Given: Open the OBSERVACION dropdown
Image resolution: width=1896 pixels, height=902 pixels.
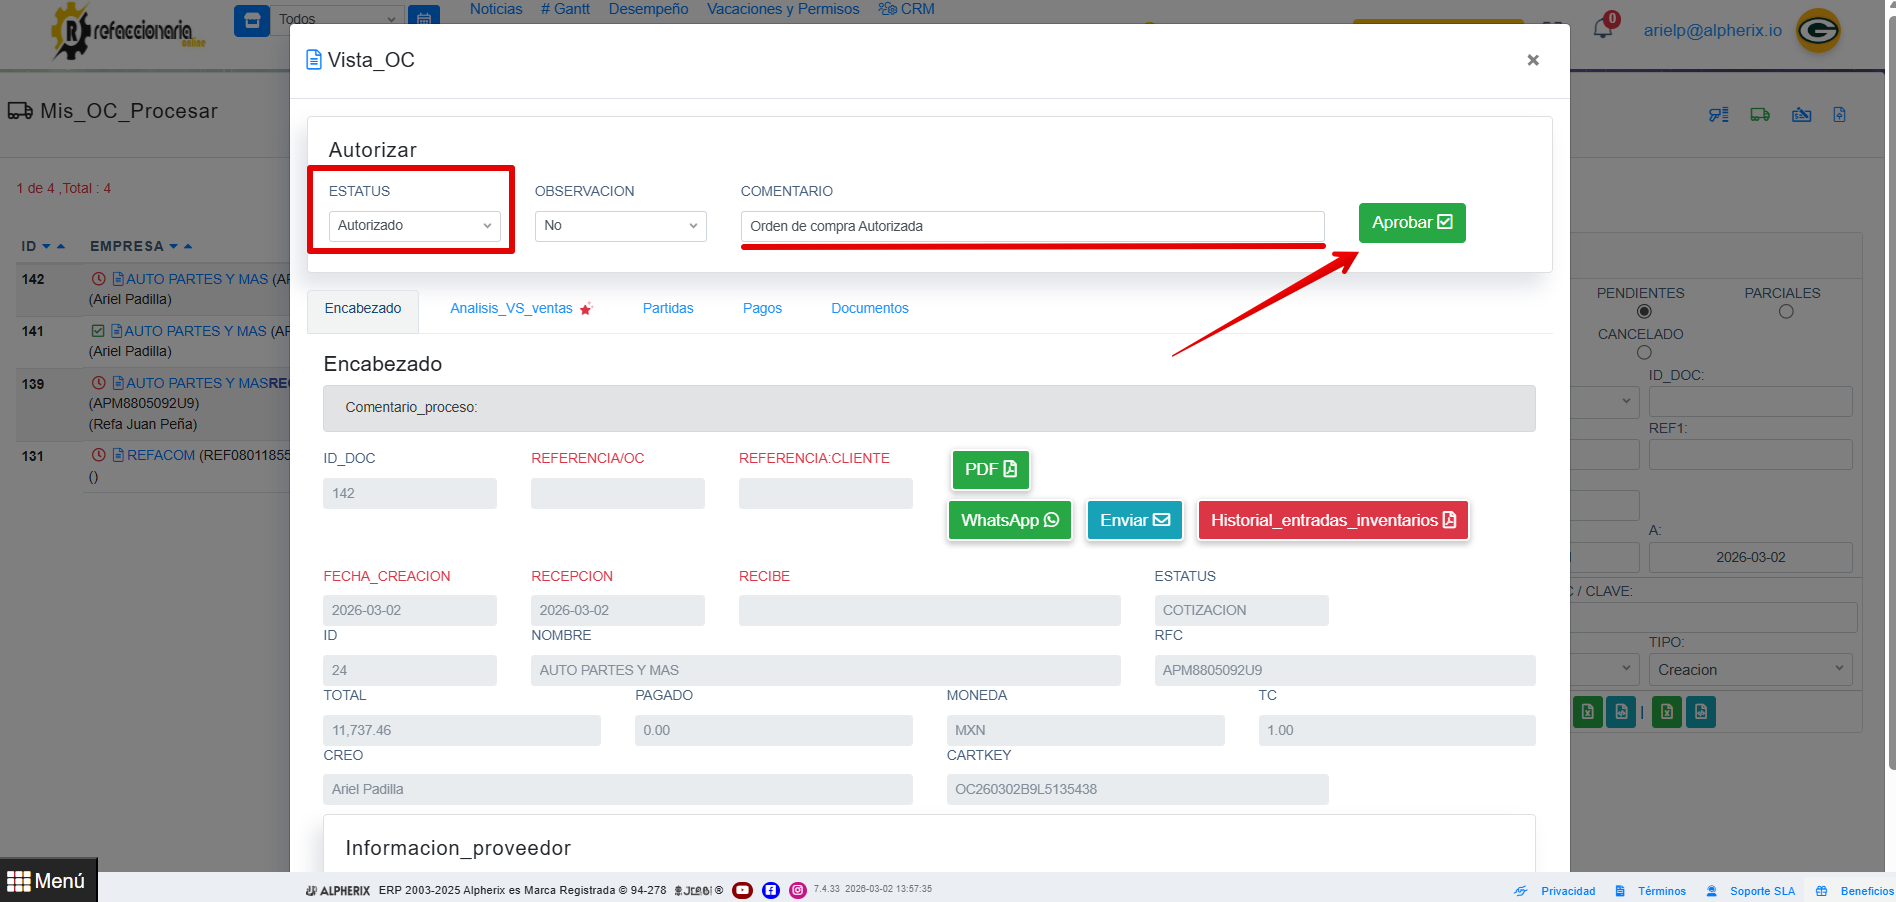Looking at the screenshot, I should [620, 226].
